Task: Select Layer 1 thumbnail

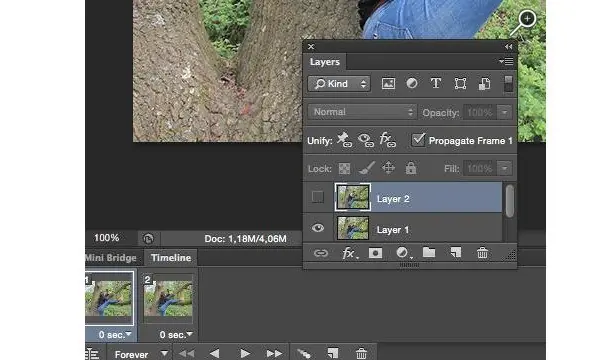Action: pyautogui.click(x=353, y=228)
